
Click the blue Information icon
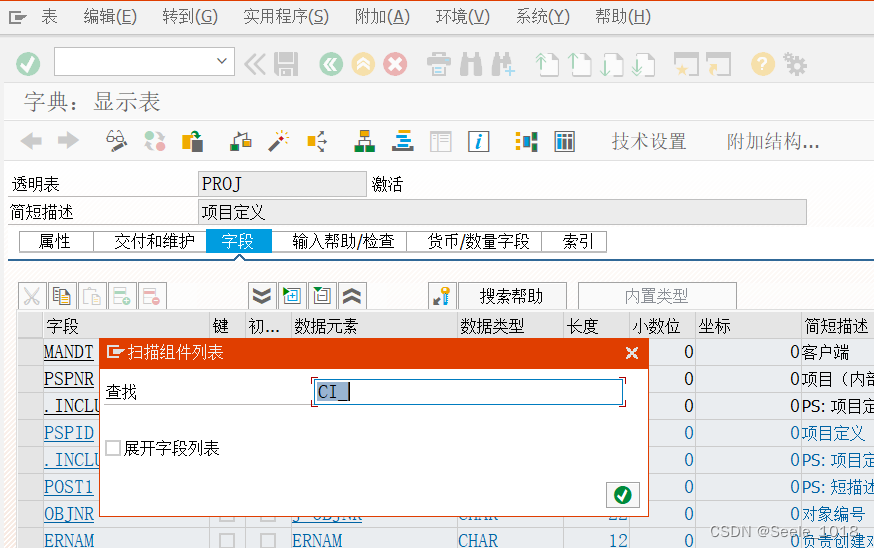[x=478, y=141]
